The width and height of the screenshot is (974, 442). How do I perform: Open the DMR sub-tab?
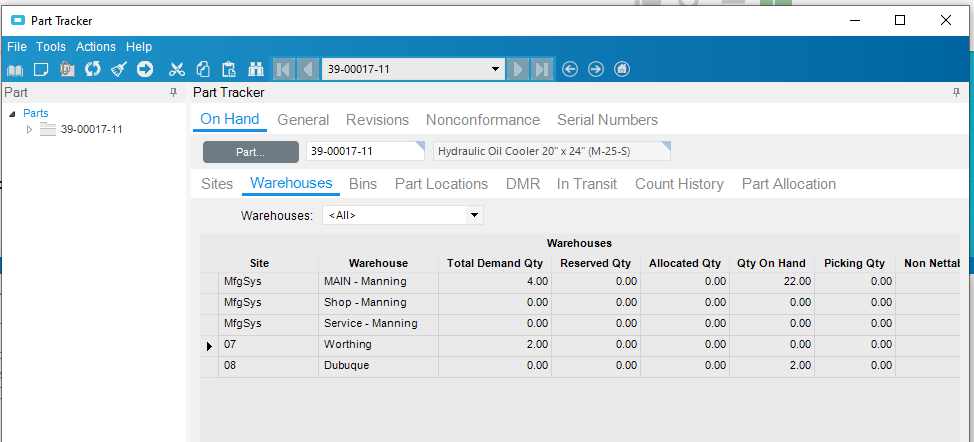pos(523,184)
